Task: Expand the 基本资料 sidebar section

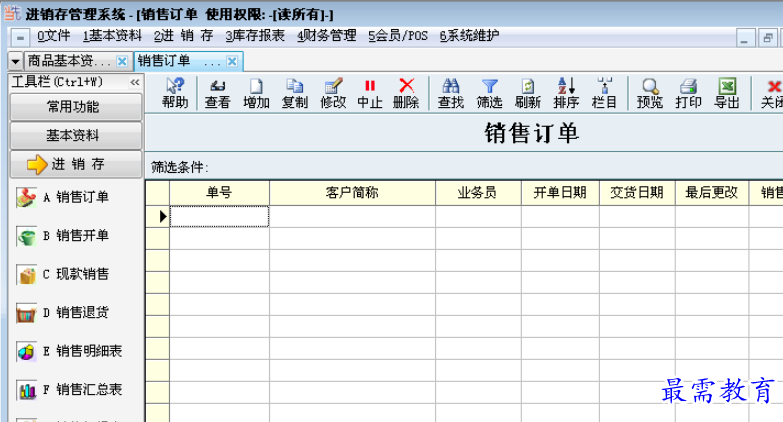Action: tap(75, 135)
